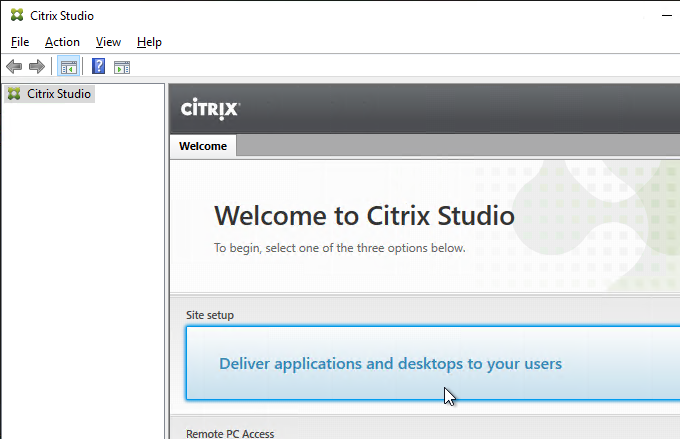Open the blue Help question-mark icon

[98, 66]
